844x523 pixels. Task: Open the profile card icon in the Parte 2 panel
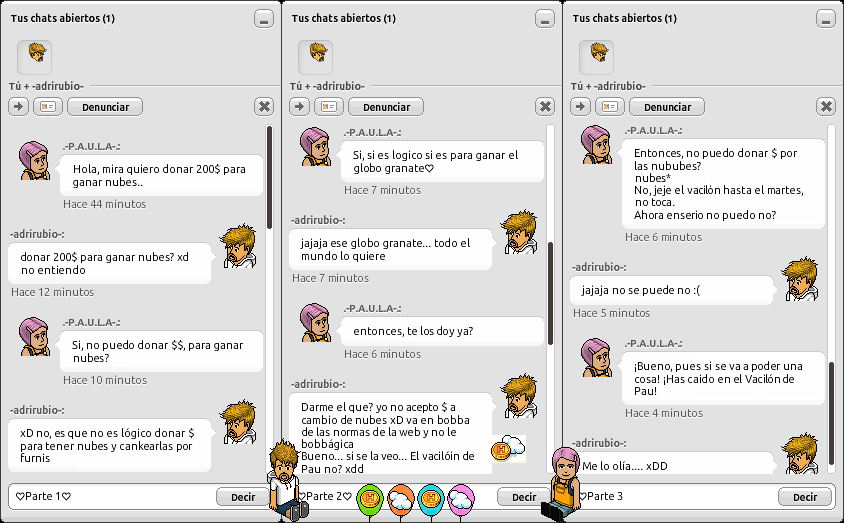[x=329, y=107]
